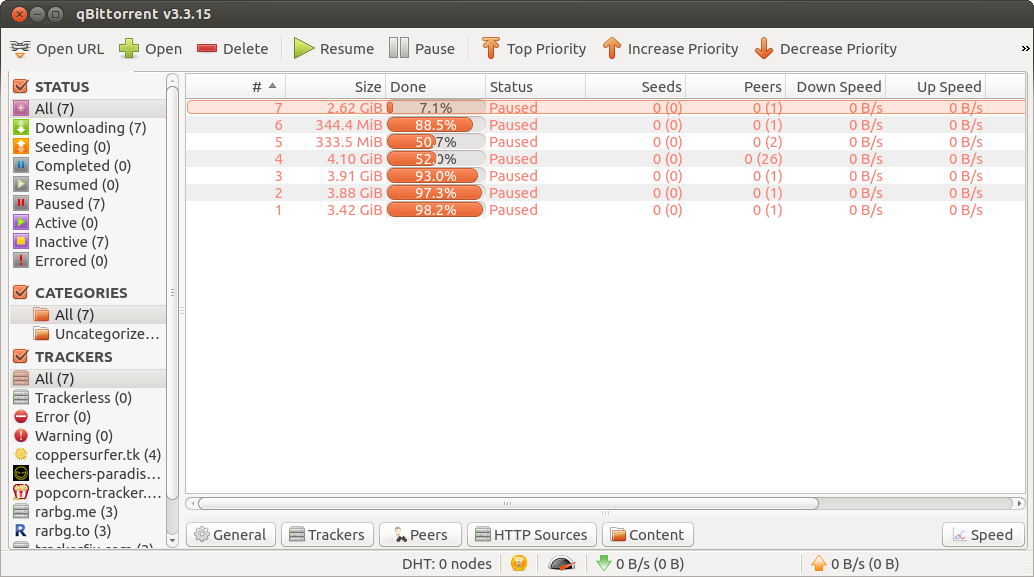Toggle the CATEGORIES section checkbox
Image resolution: width=1034 pixels, height=577 pixels.
tap(20, 292)
